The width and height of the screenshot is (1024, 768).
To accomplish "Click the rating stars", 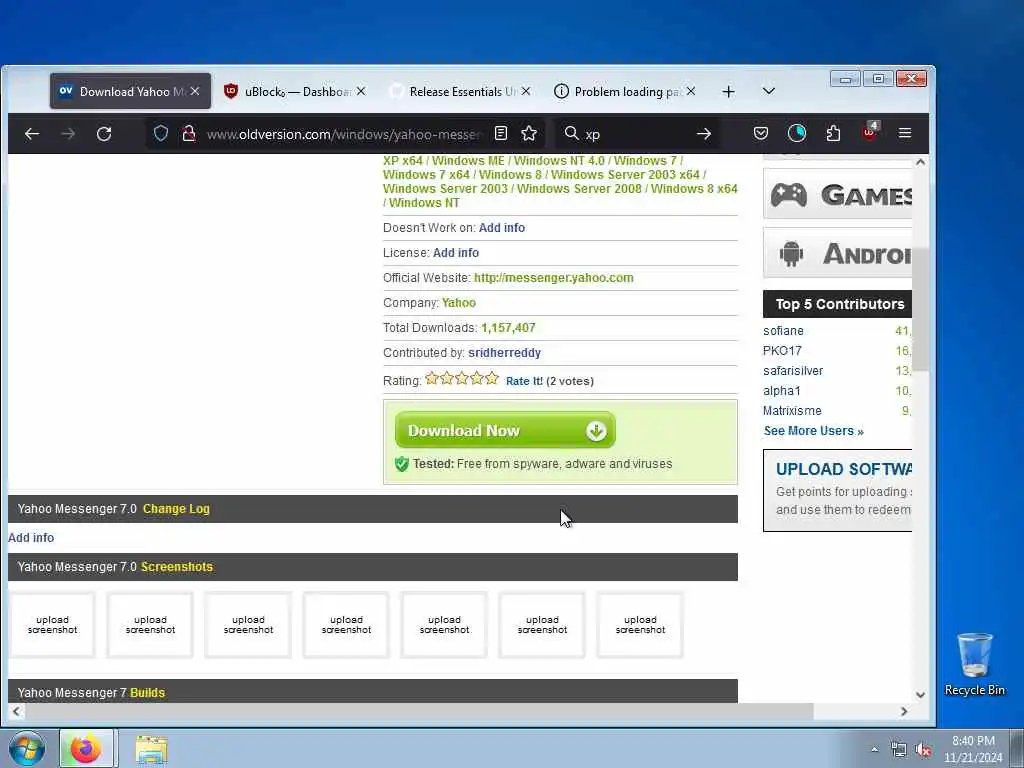I will (x=462, y=378).
